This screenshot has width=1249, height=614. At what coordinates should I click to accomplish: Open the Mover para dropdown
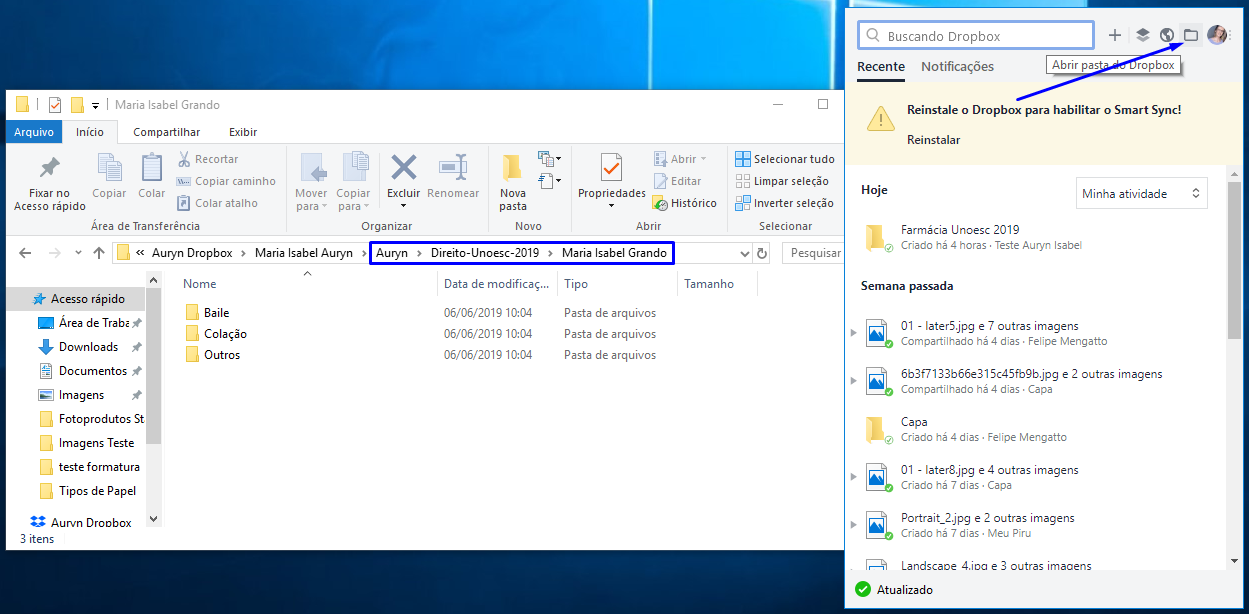[x=311, y=199]
